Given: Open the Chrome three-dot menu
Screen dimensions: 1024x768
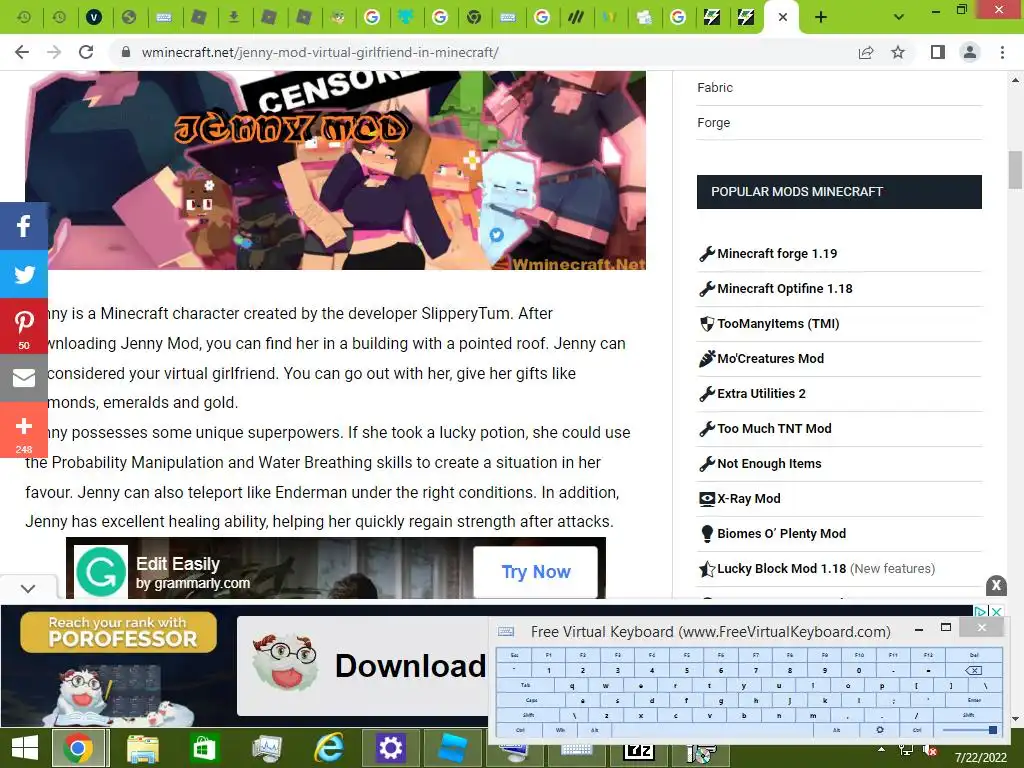Looking at the screenshot, I should (1002, 52).
